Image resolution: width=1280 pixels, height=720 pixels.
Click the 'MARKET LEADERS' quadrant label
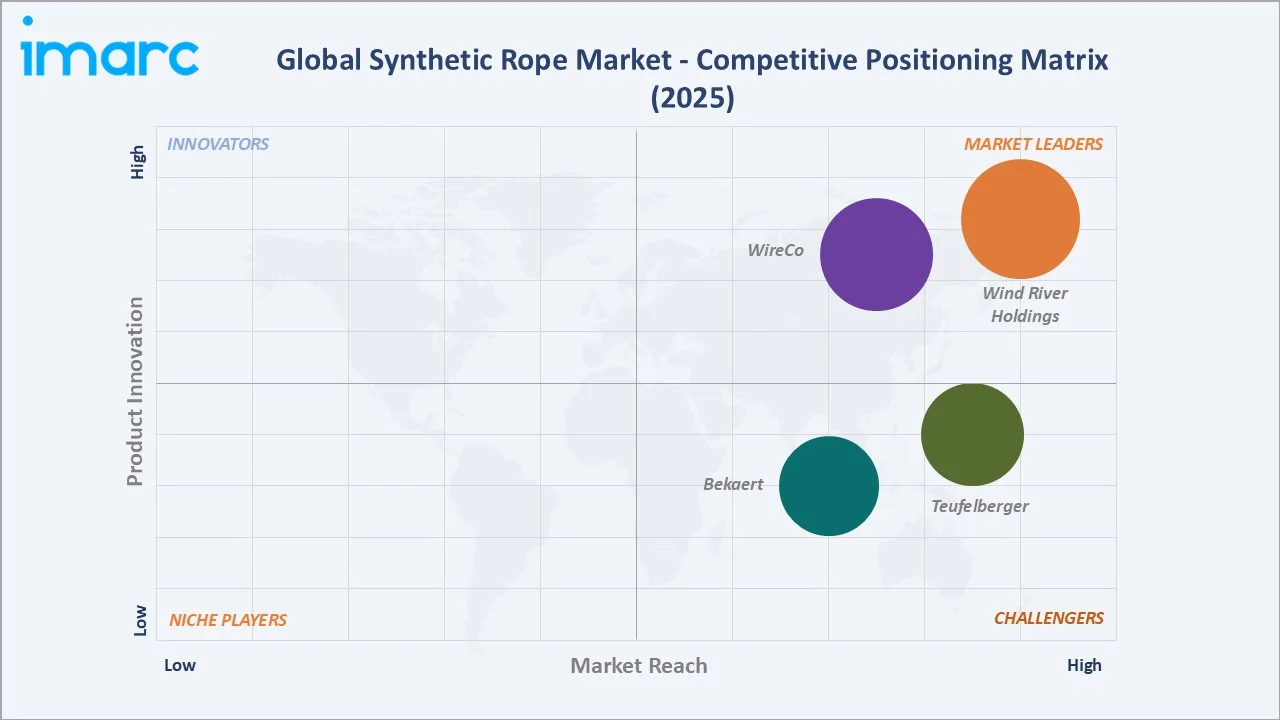tap(1033, 144)
